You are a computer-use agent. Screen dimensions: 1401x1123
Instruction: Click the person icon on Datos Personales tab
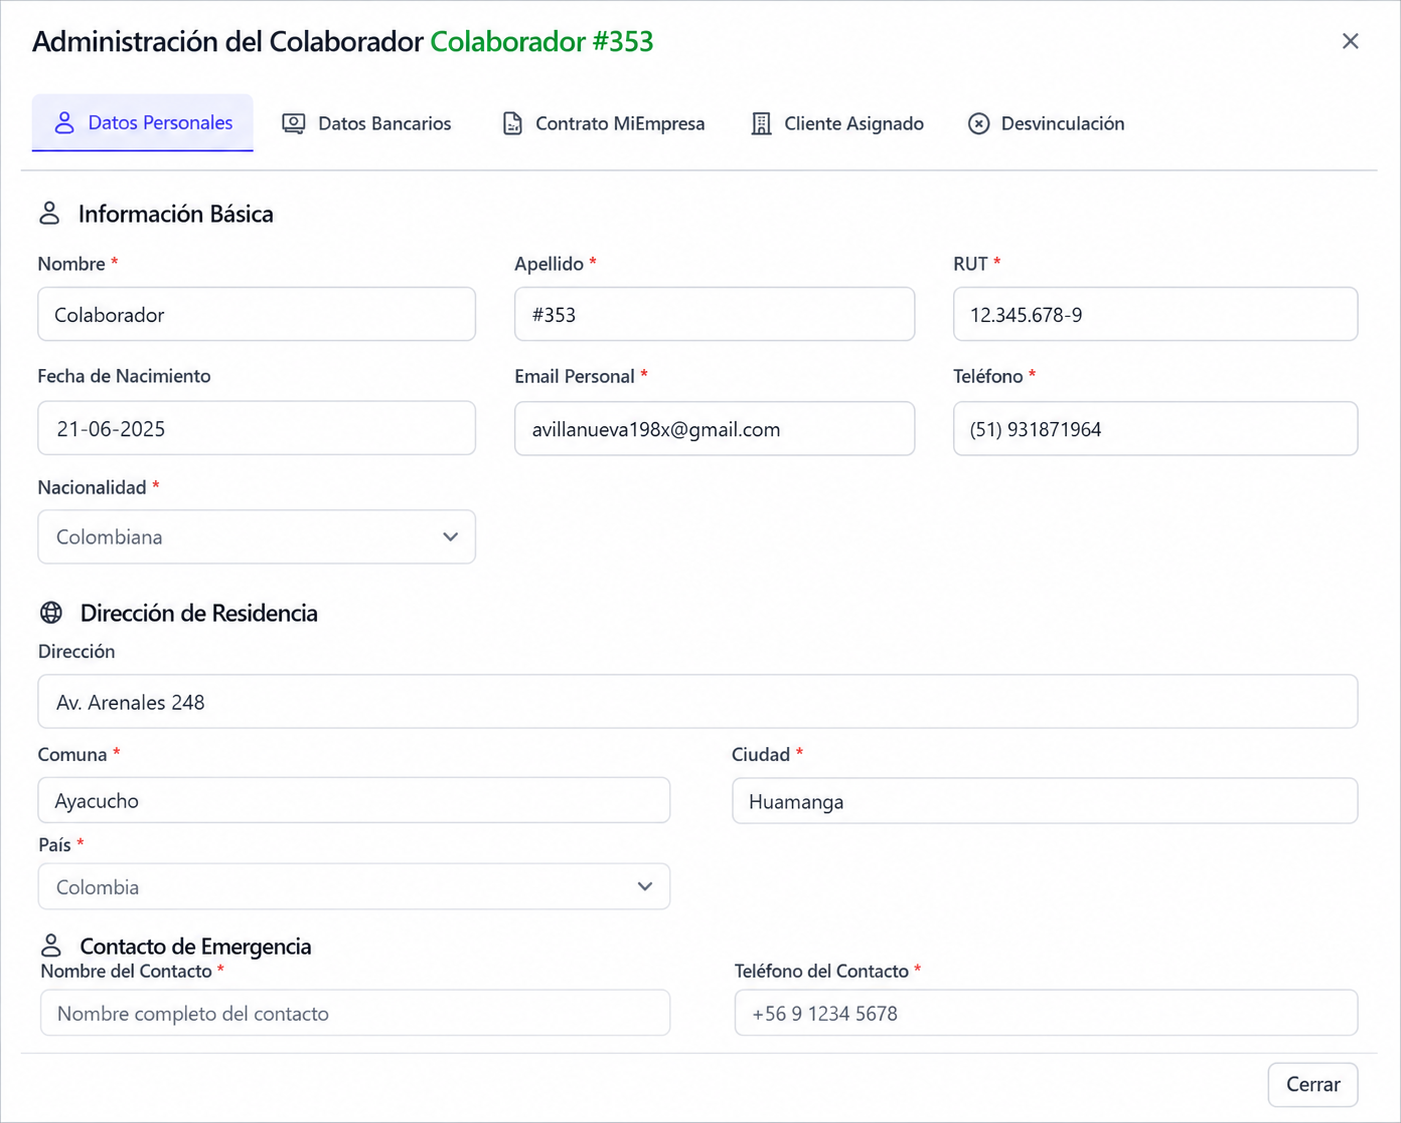click(x=64, y=123)
